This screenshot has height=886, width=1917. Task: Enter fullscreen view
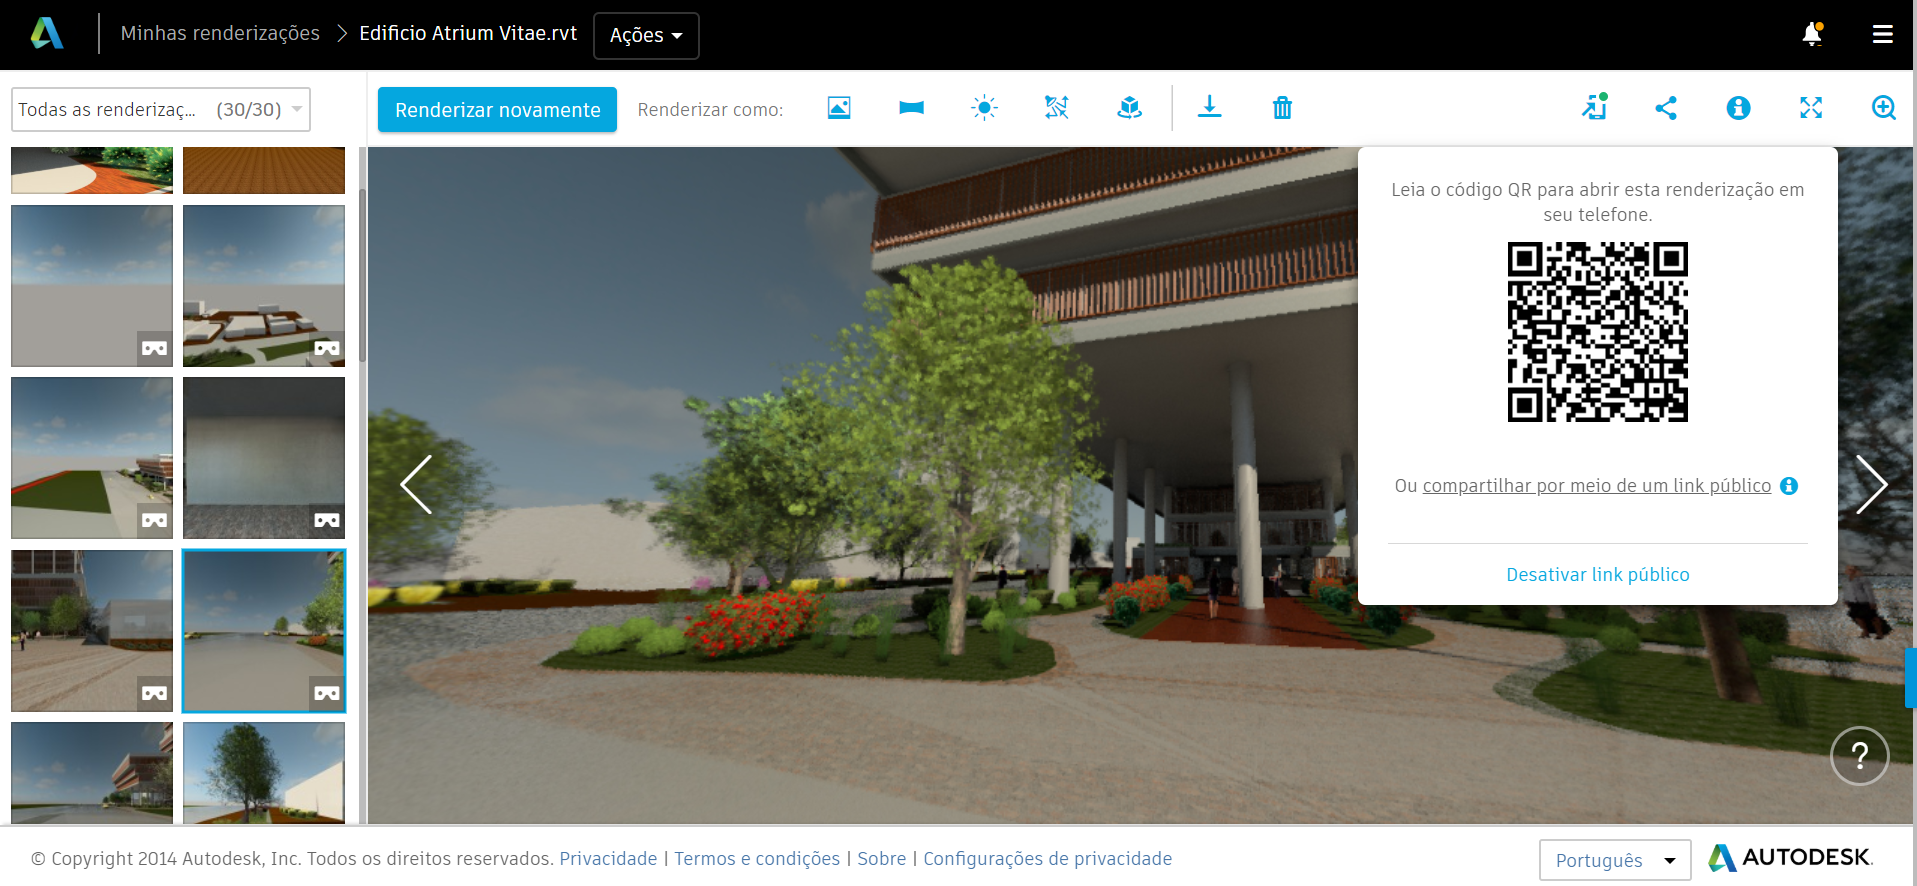point(1811,108)
